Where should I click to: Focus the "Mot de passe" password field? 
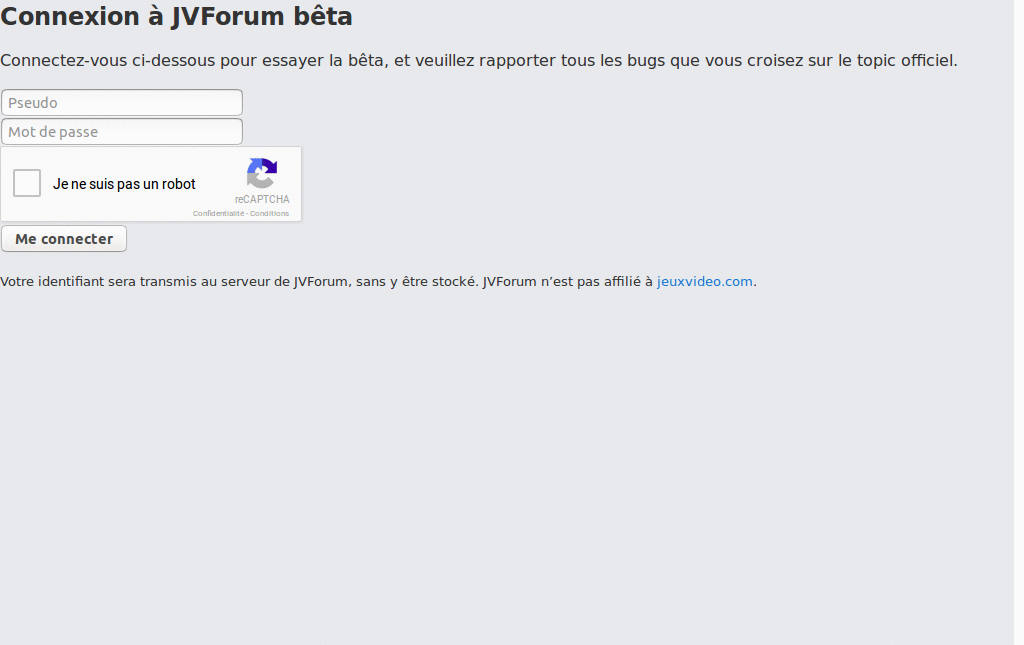coord(120,131)
